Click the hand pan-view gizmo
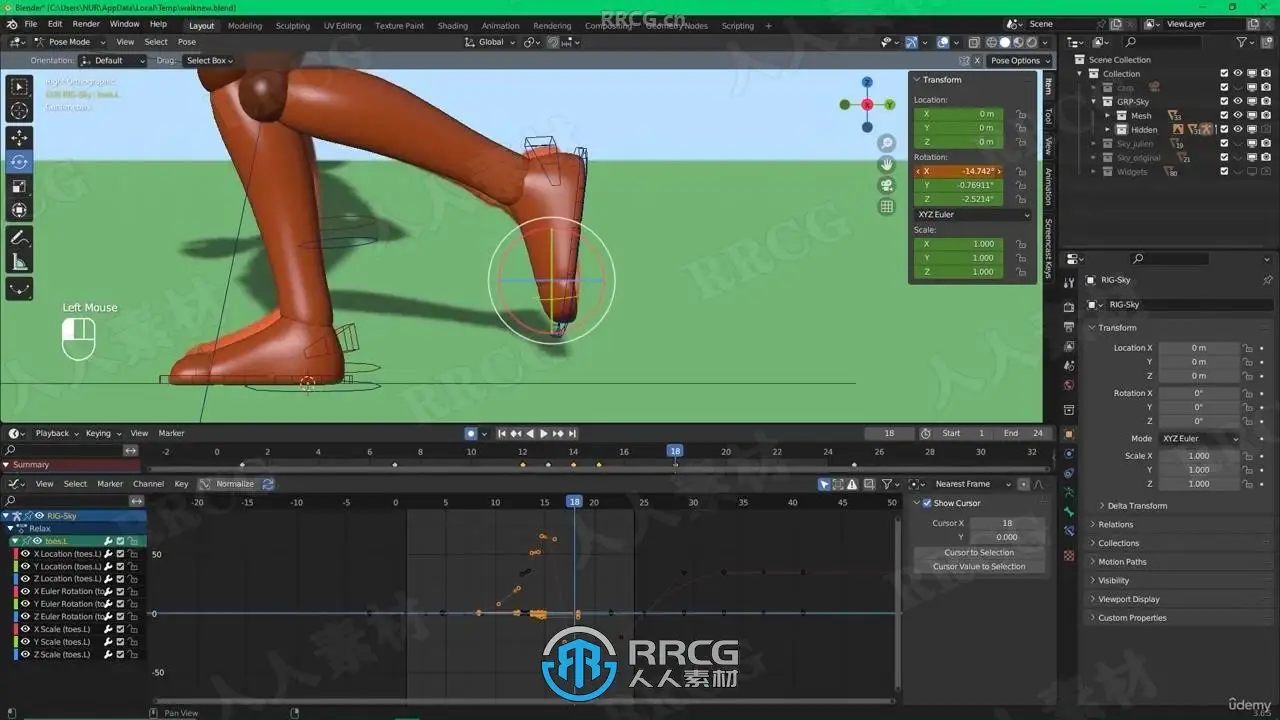 coord(887,165)
